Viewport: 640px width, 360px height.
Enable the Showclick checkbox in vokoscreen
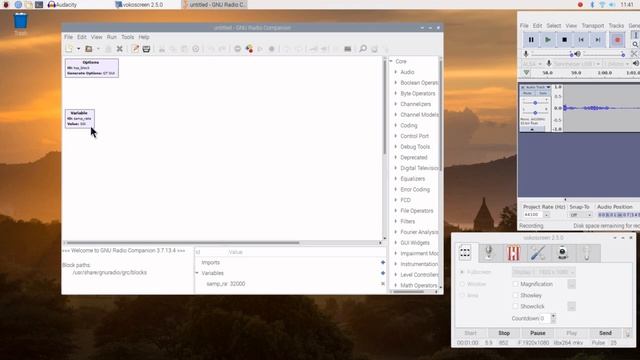click(516, 306)
